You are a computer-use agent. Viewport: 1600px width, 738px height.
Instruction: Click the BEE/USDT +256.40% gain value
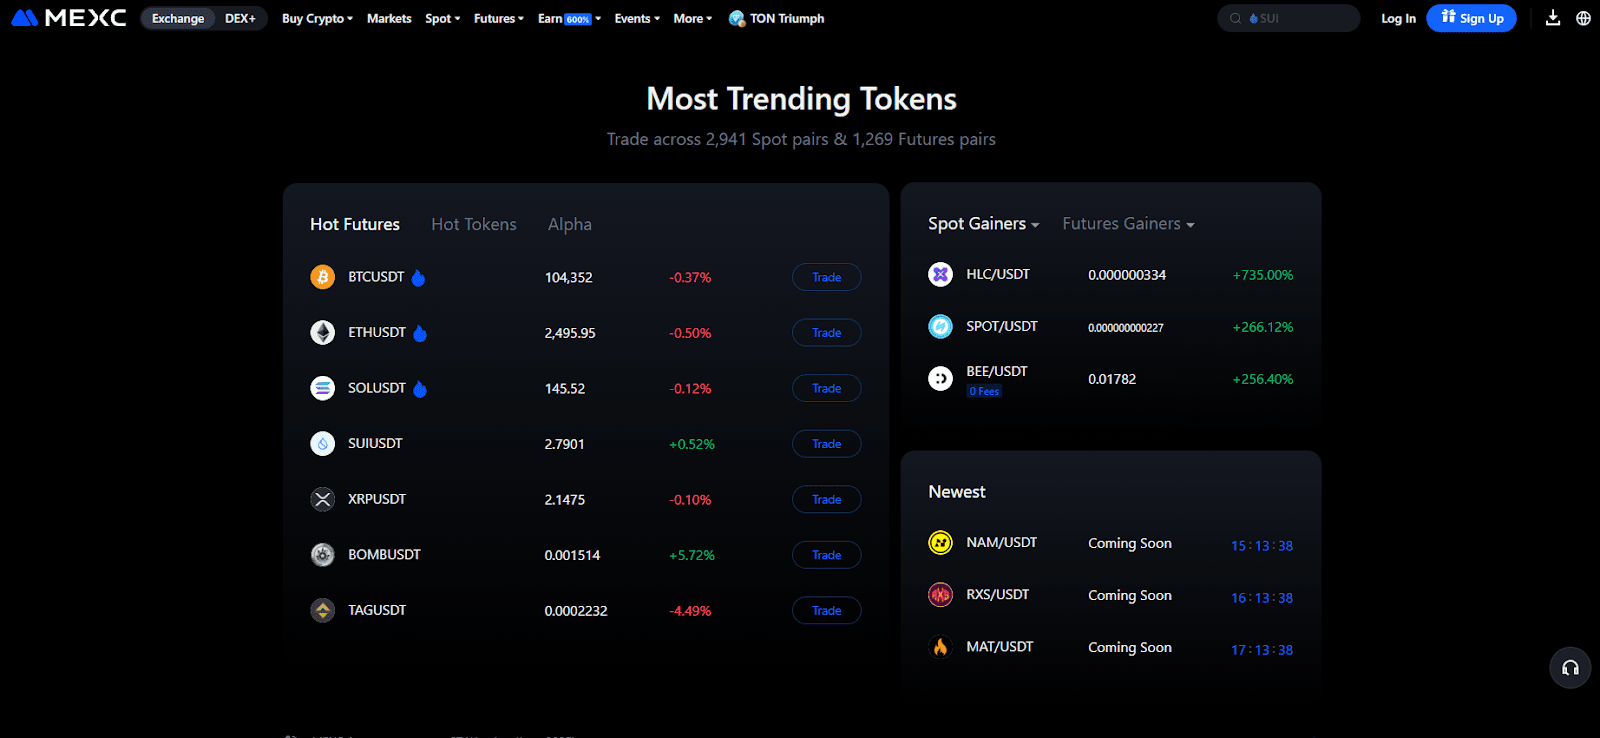1263,379
